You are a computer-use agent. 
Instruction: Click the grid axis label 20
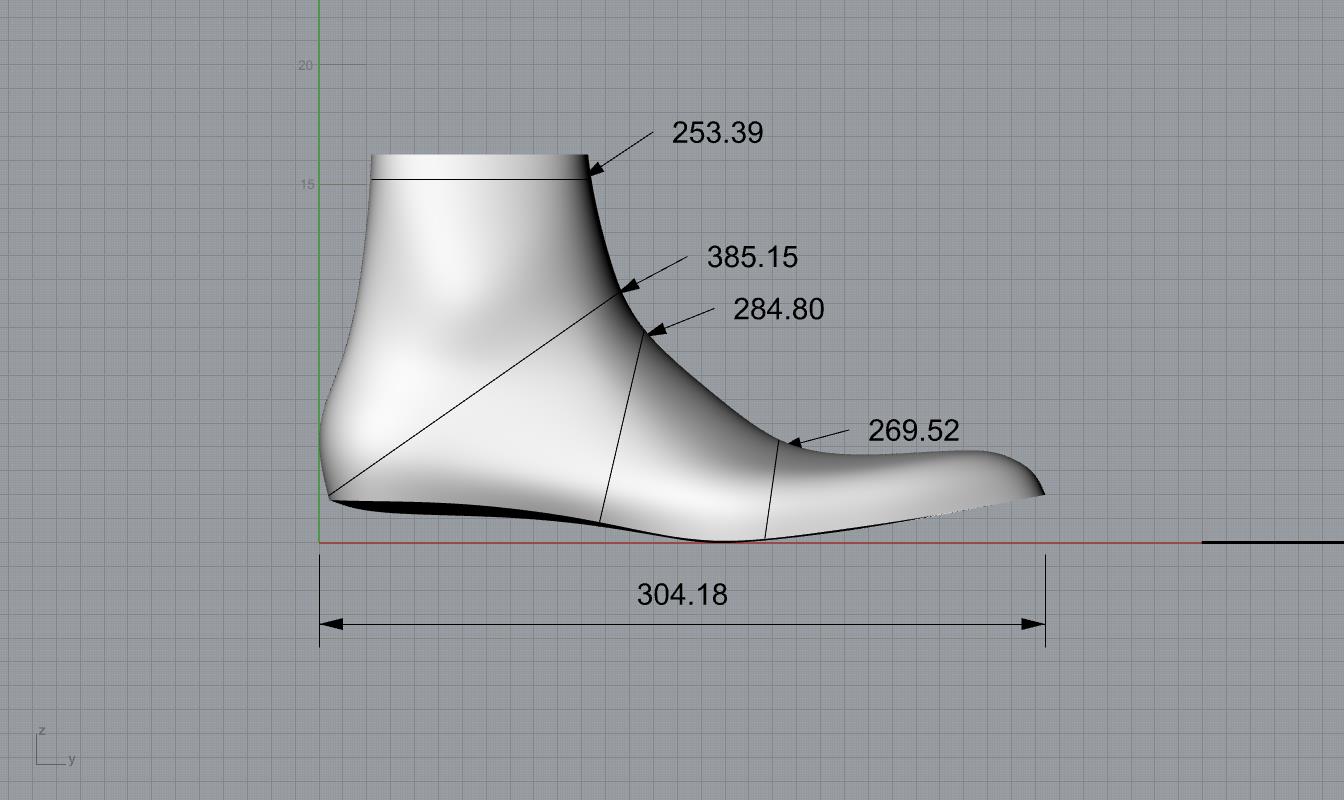(x=305, y=65)
